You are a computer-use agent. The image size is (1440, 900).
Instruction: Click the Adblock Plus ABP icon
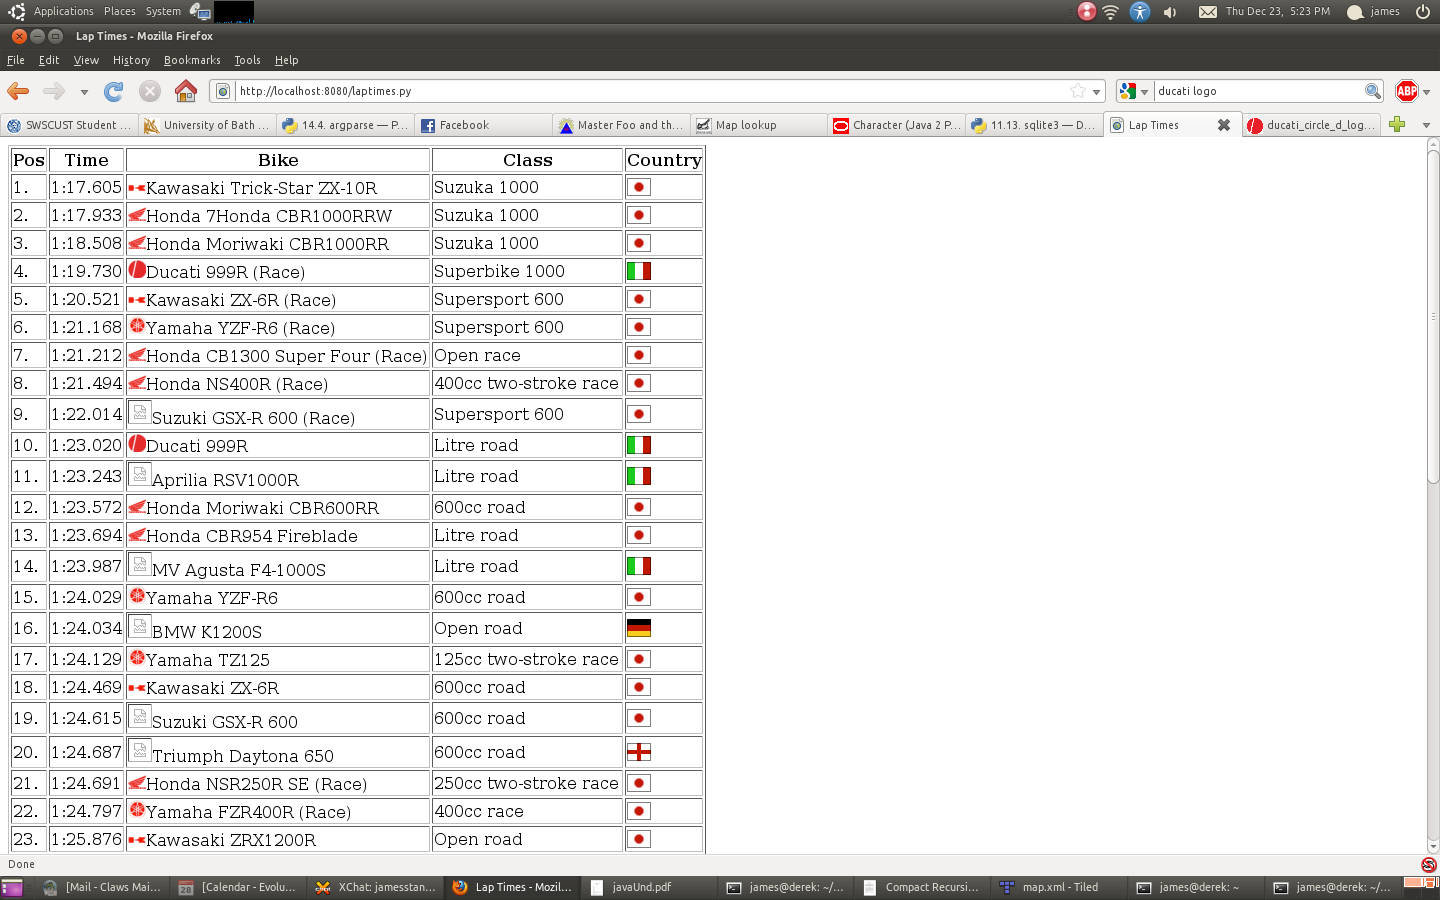click(x=1406, y=91)
